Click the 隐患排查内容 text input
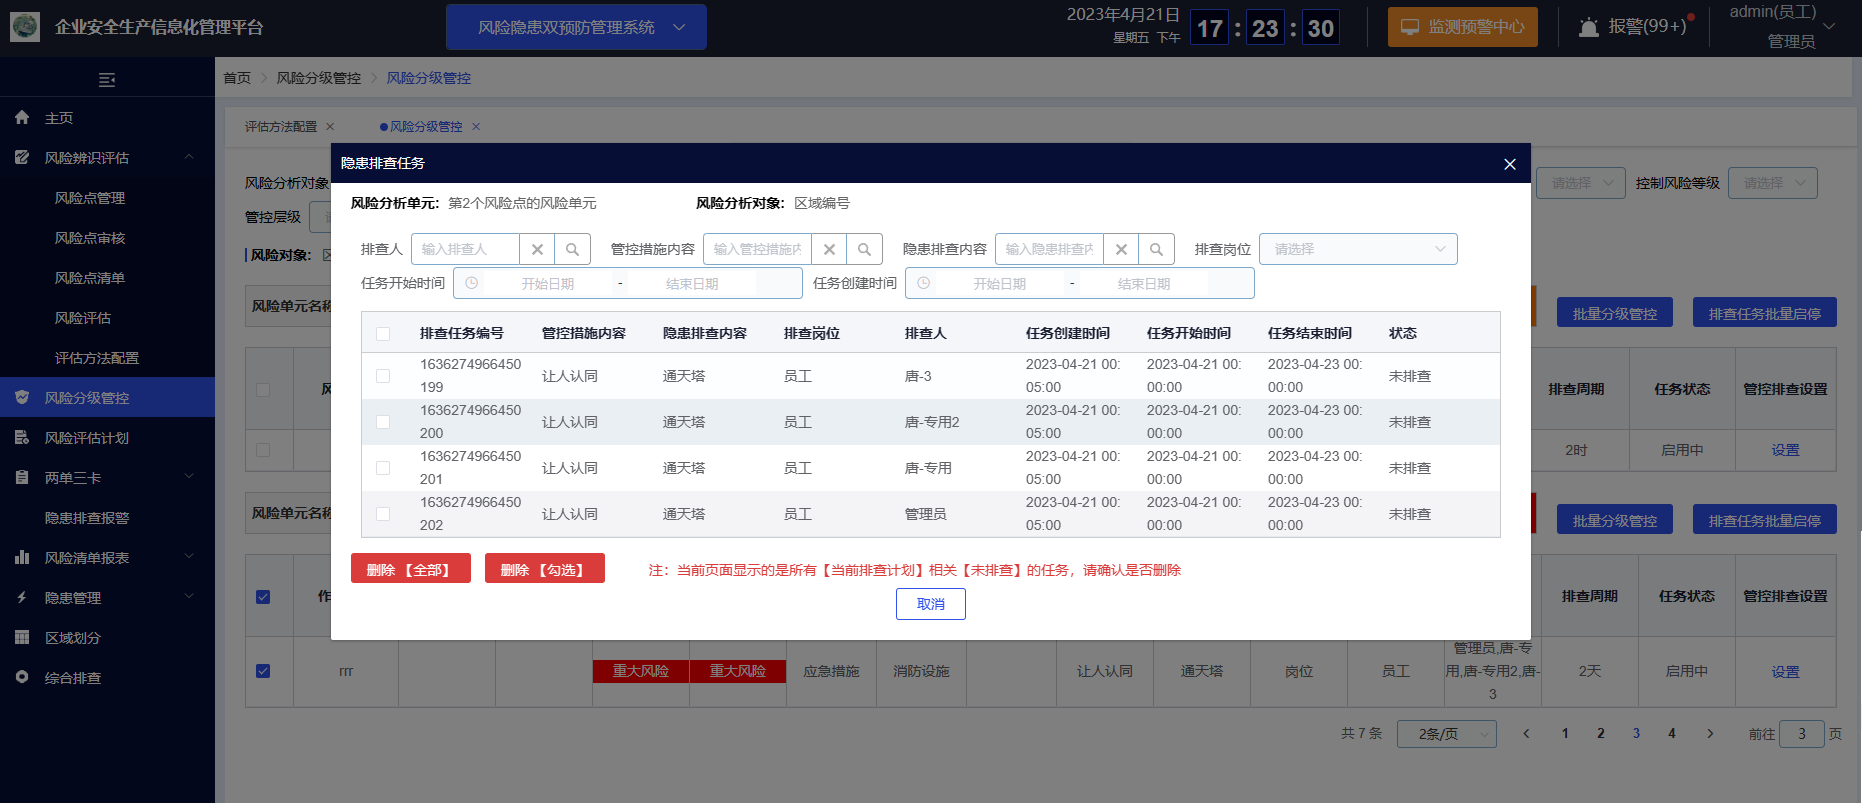The image size is (1862, 803). tap(1049, 249)
